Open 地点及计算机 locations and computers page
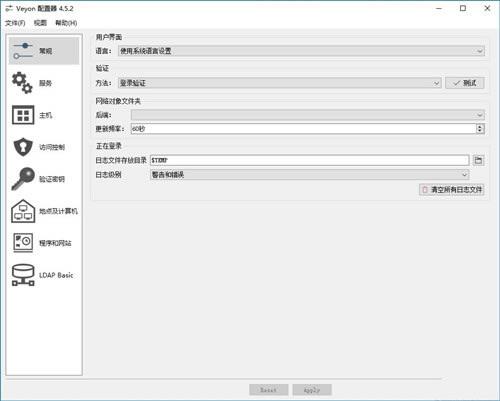This screenshot has height=401, width=500. [x=44, y=211]
